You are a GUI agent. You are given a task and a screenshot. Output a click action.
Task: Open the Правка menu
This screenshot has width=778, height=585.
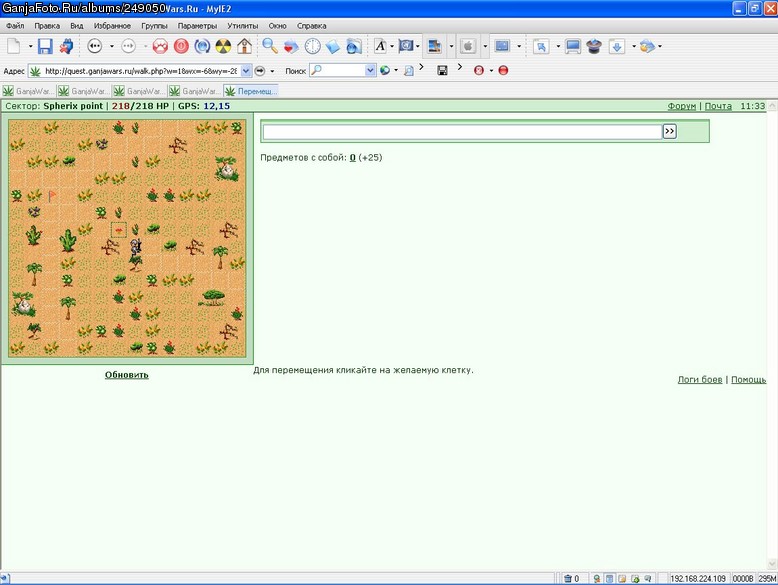47,26
